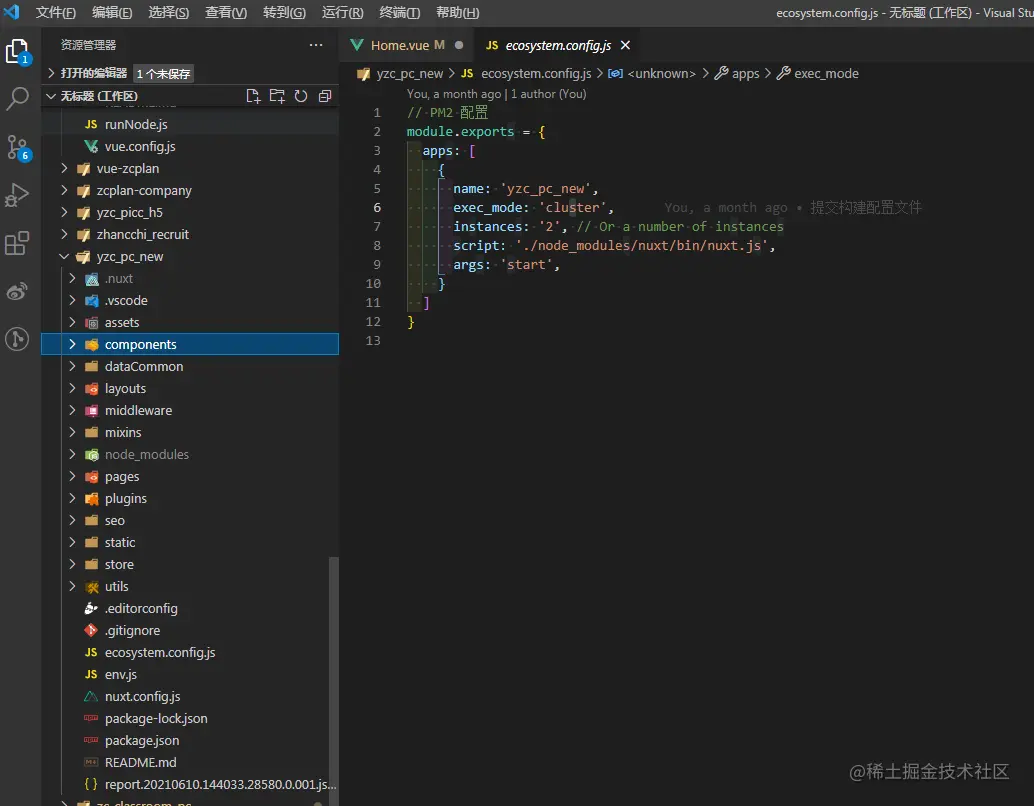This screenshot has height=806, width=1034.
Task: Expand the yzc_picc_h5 folder
Action: point(129,212)
